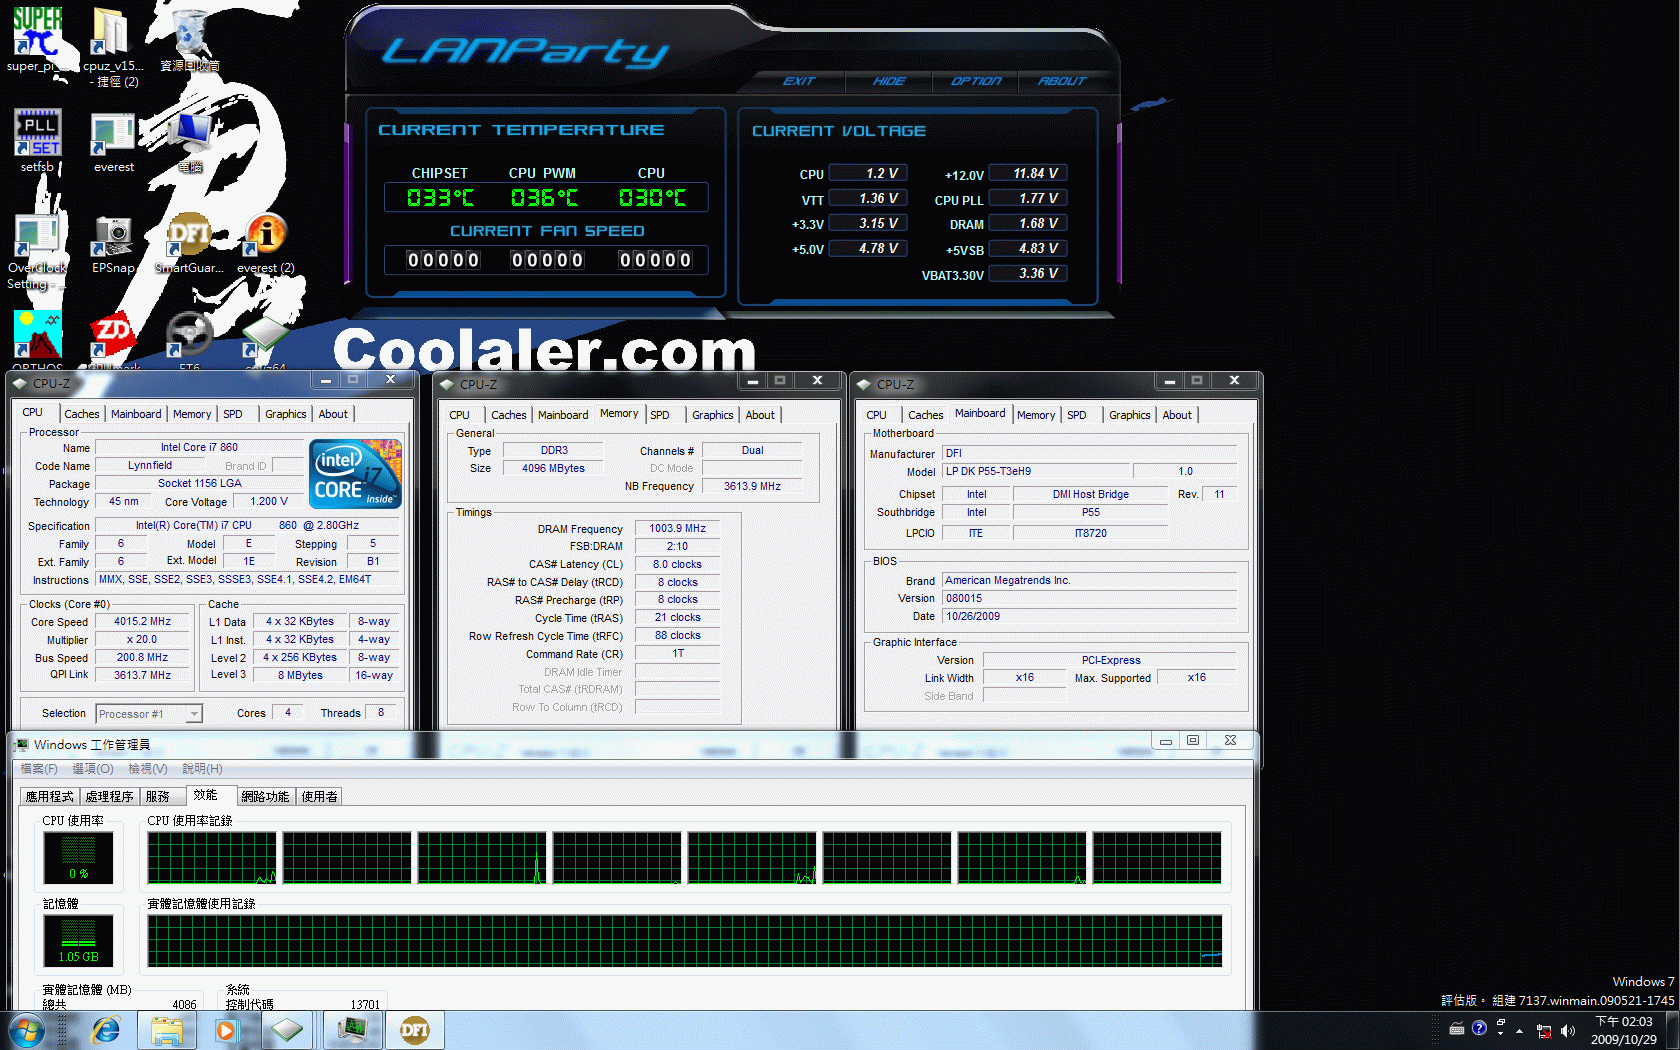Click HIDE in LANParty panel

click(889, 81)
